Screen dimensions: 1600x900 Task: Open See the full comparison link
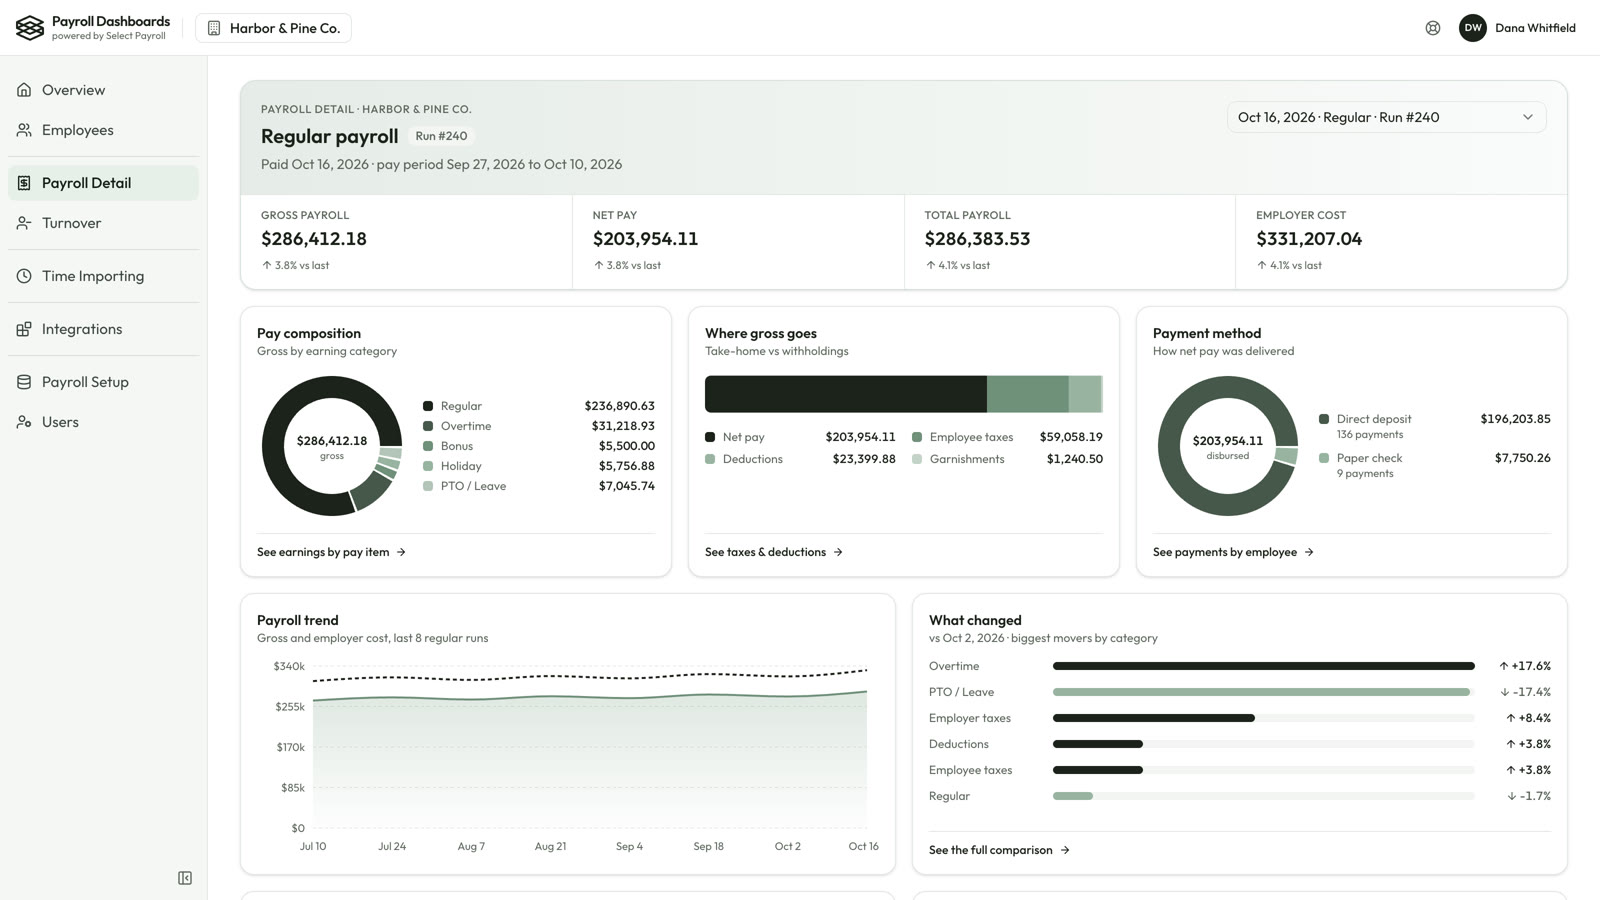pos(999,850)
